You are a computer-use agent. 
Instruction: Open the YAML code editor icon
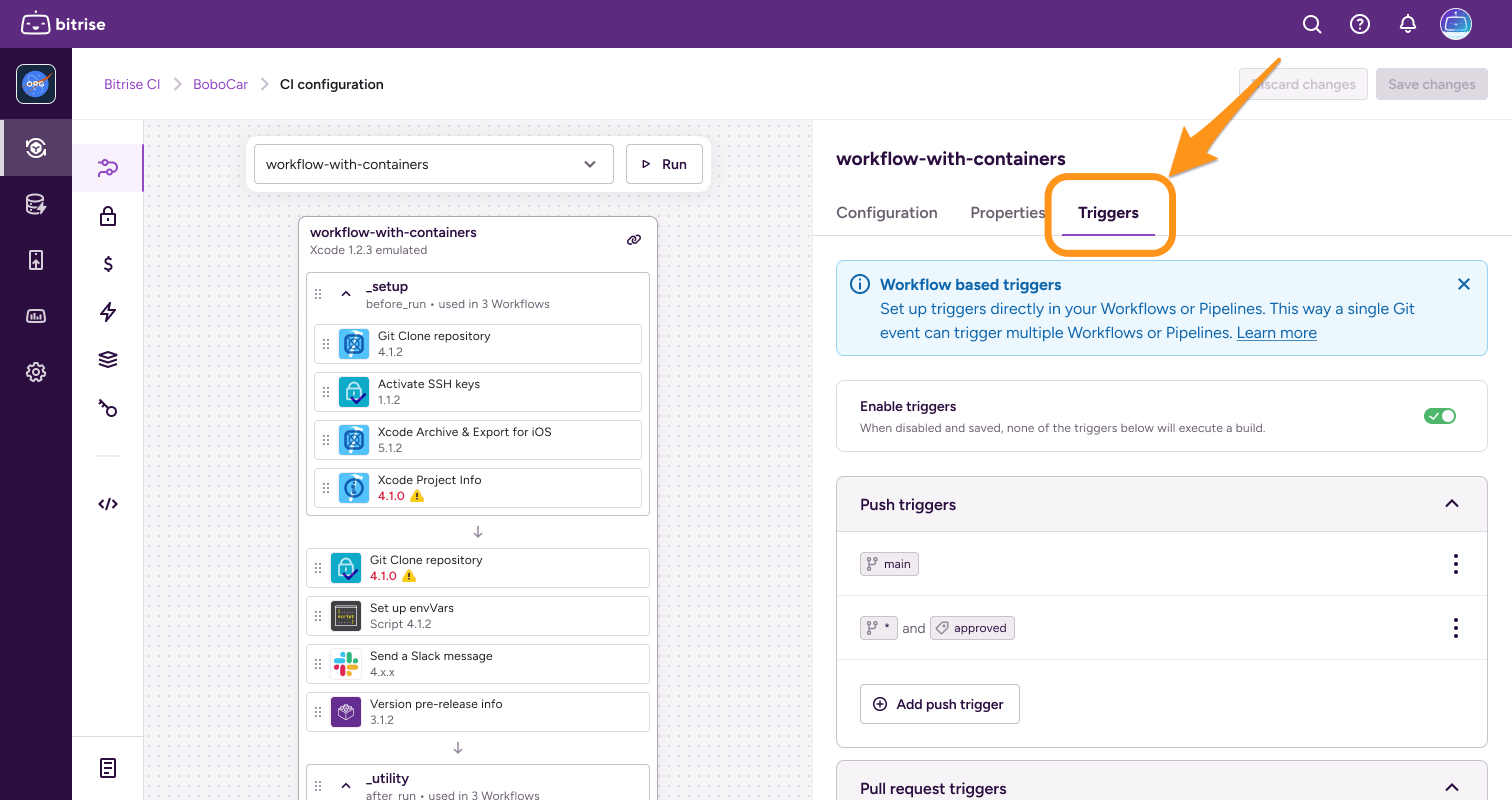tap(108, 504)
